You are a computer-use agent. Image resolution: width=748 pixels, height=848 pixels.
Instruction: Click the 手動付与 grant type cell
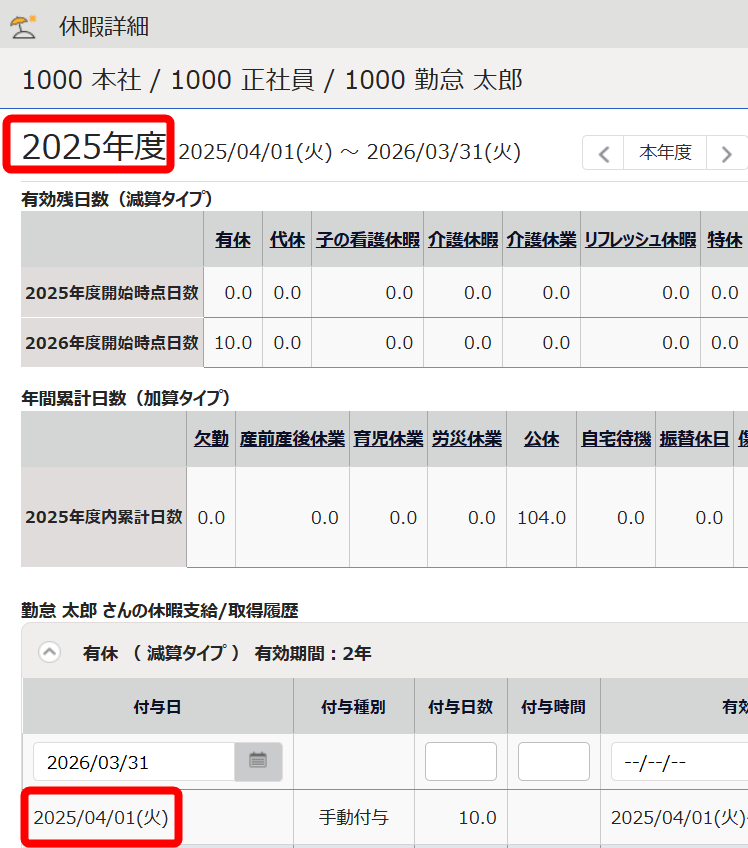tap(354, 817)
